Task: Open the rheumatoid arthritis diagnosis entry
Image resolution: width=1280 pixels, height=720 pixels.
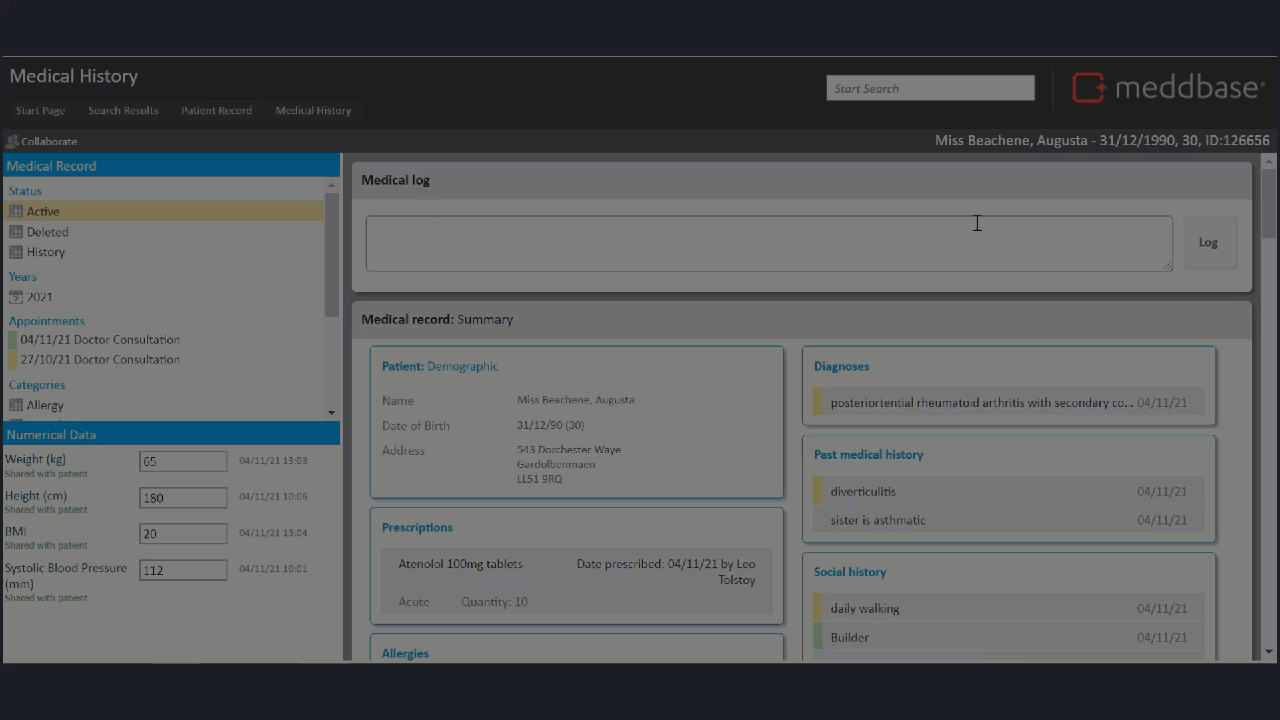Action: tap(1009, 403)
